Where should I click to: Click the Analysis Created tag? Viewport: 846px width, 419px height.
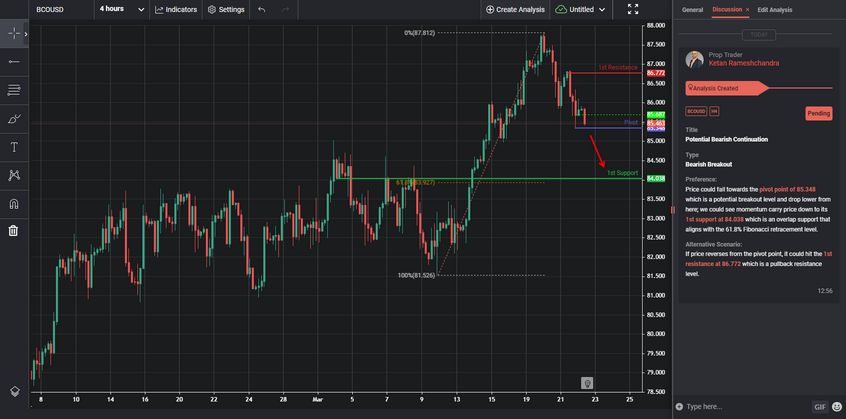coord(726,88)
